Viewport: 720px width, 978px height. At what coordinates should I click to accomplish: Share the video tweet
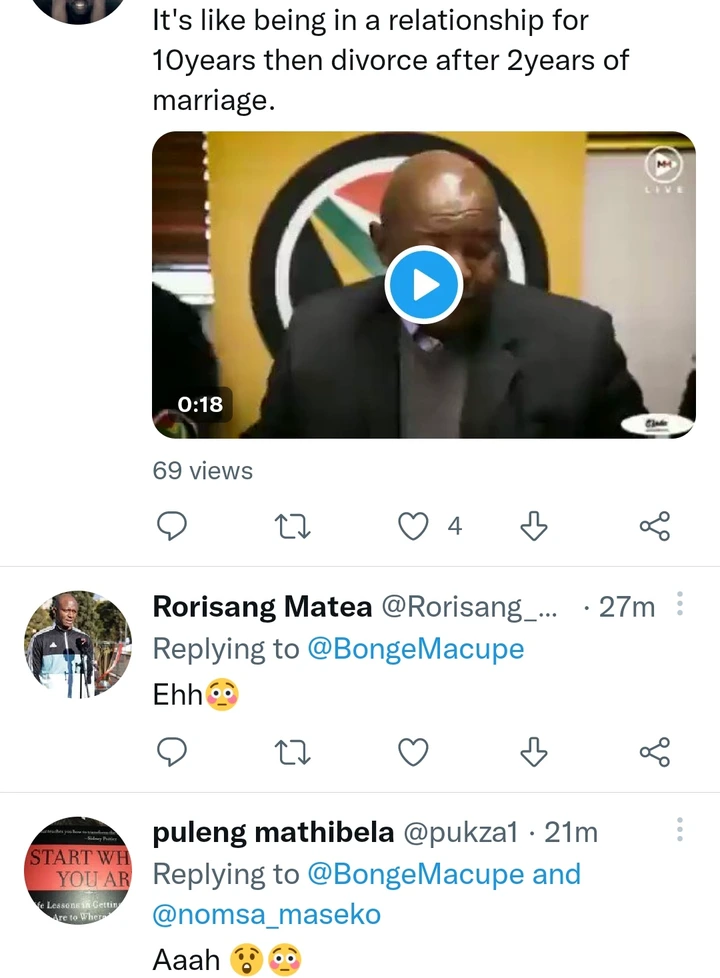655,526
